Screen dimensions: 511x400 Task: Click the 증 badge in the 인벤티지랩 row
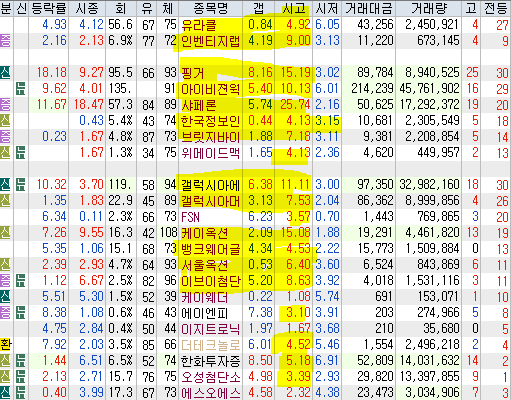[x=5, y=41]
